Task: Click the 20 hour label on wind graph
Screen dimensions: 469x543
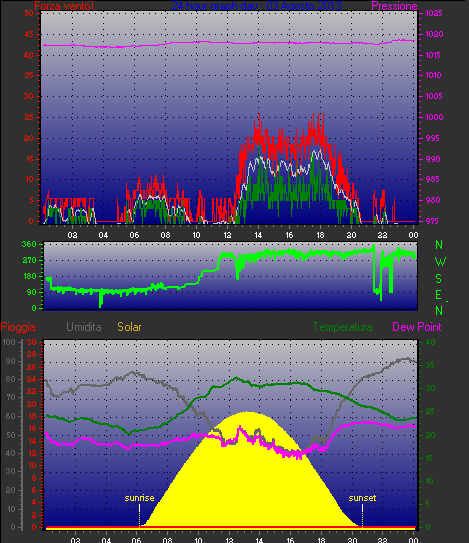Action: tap(351, 235)
